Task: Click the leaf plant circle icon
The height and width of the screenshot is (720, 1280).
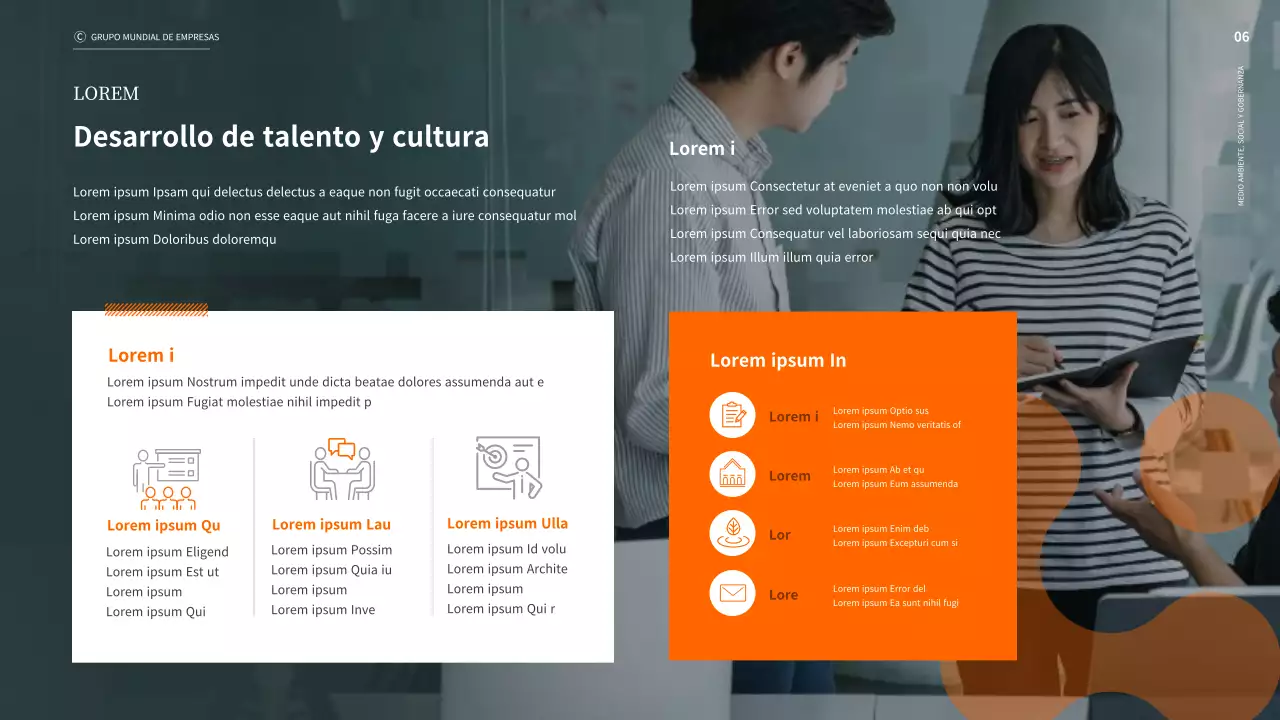Action: coord(732,533)
